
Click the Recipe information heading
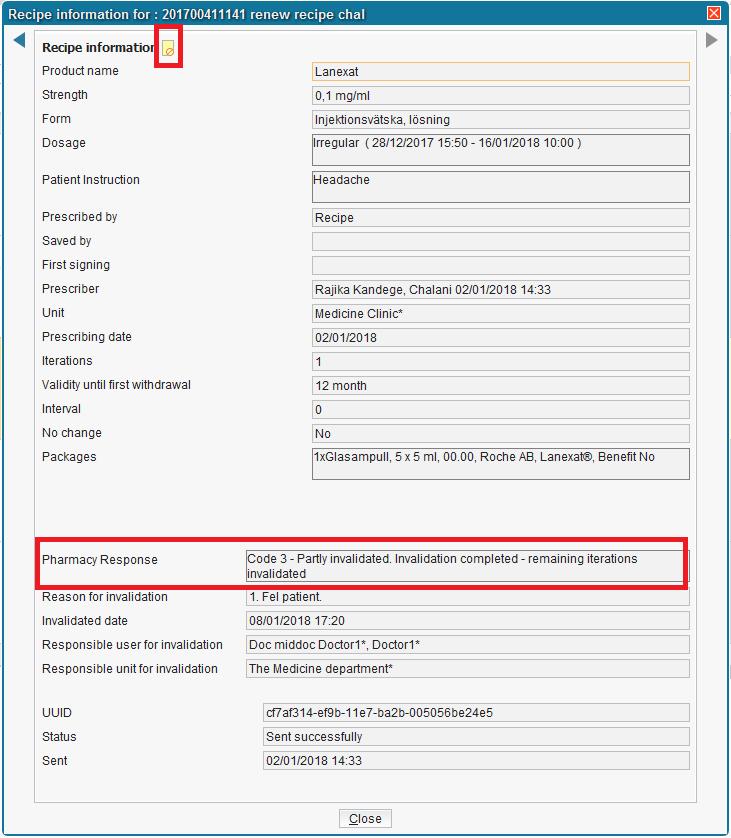pyautogui.click(x=100, y=48)
